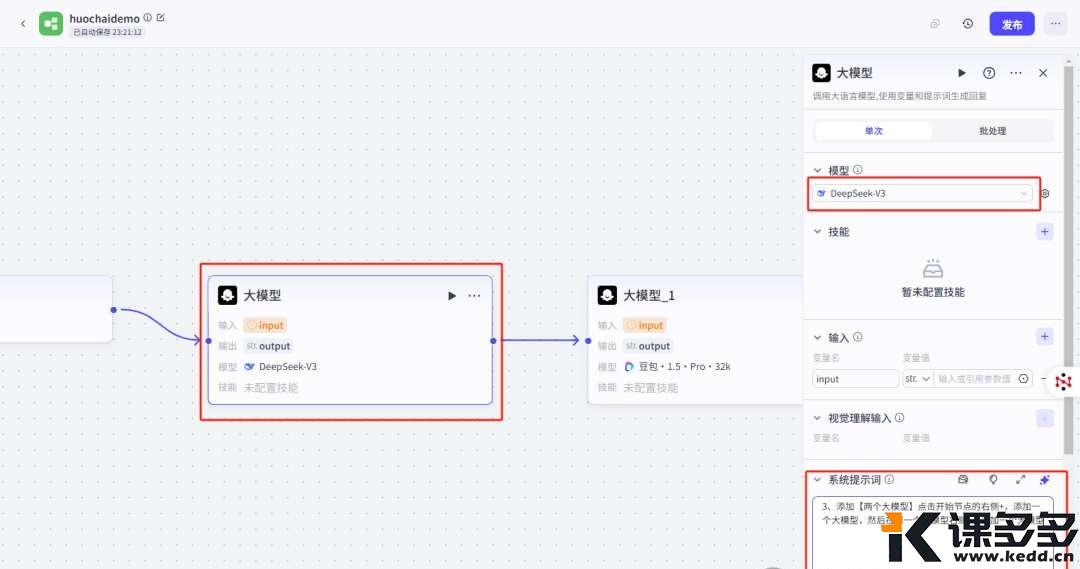Expand the system prompt editor
The image size is (1080, 569).
tap(1021, 479)
